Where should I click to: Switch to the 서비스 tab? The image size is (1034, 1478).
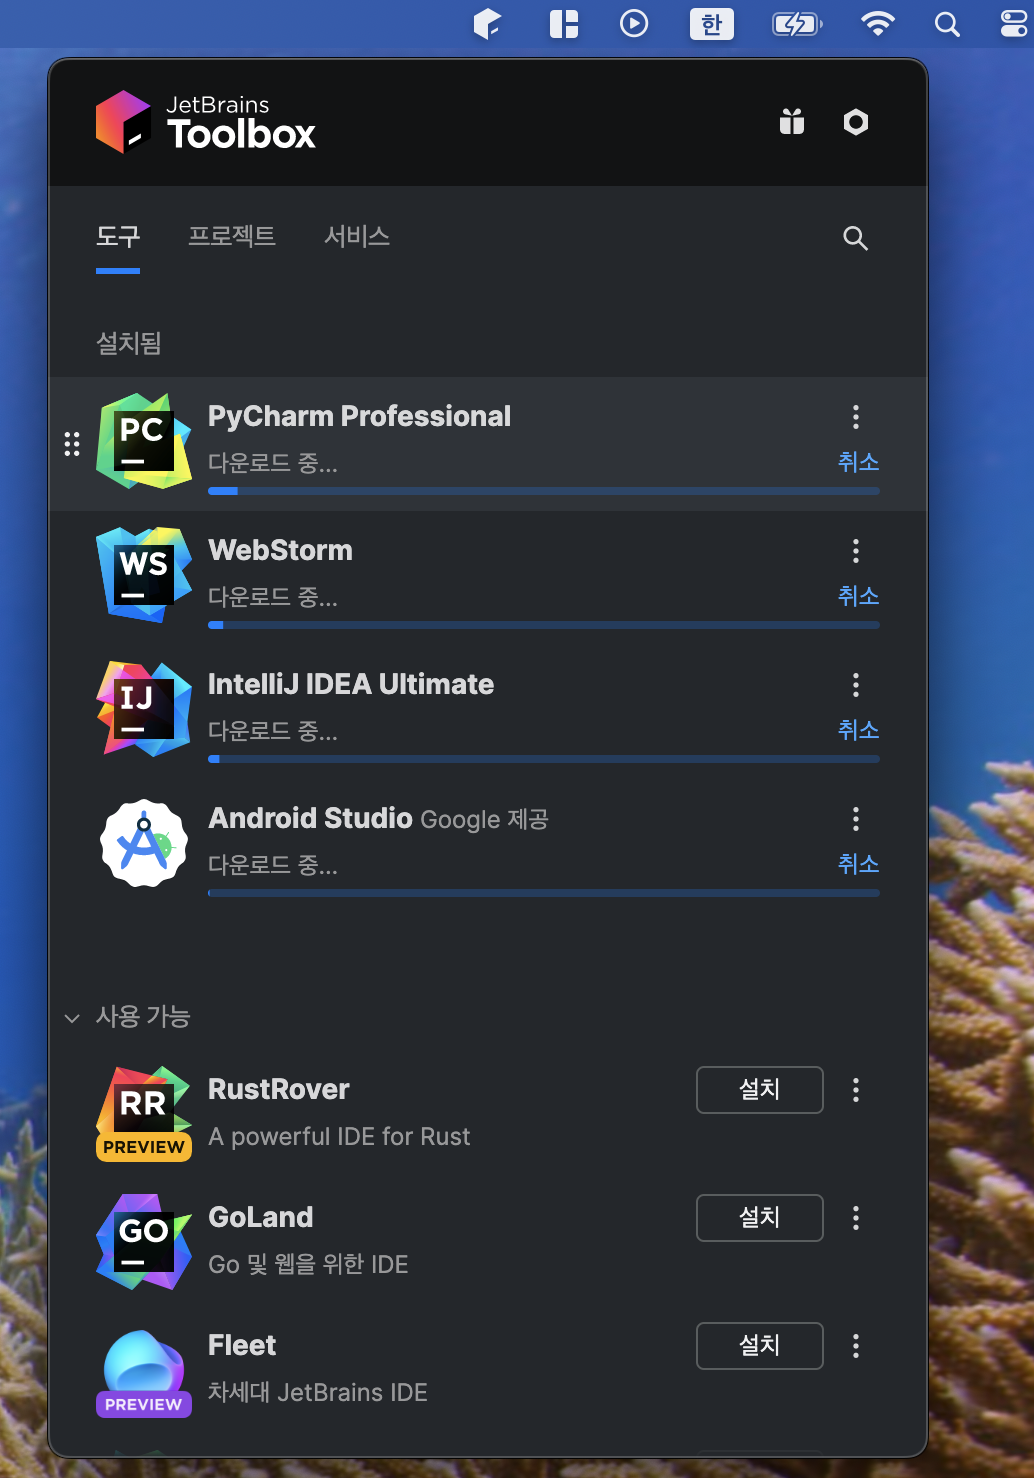[357, 237]
